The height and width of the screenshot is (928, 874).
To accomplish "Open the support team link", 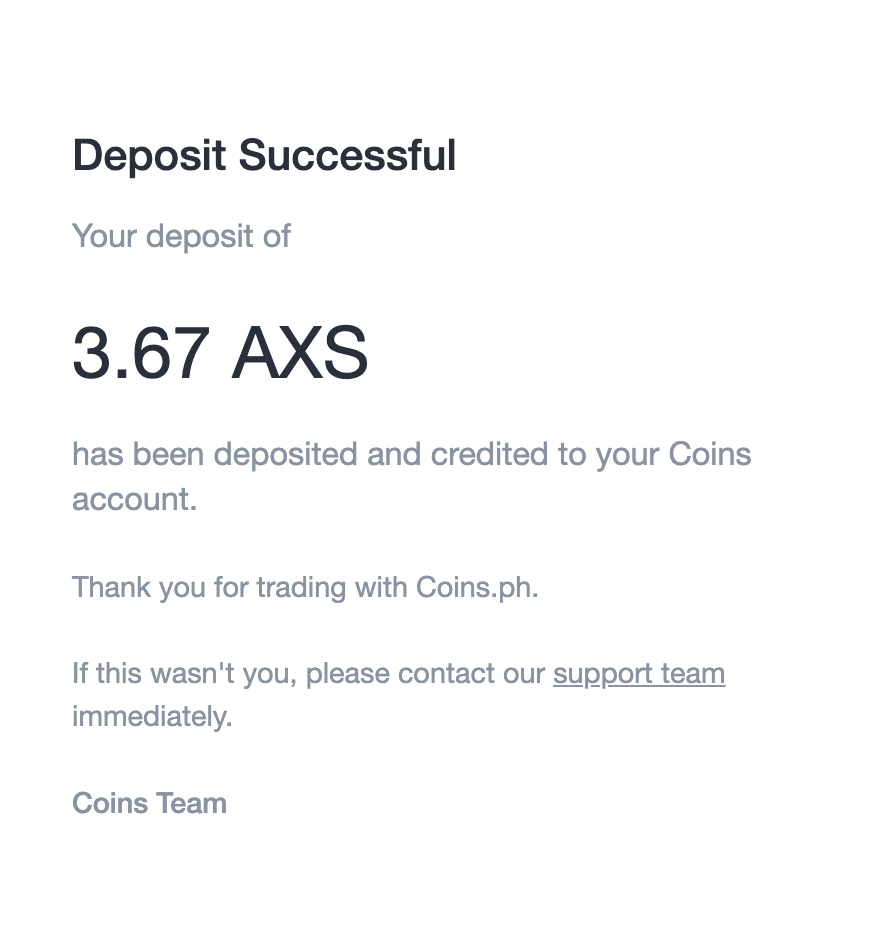I will 638,675.
